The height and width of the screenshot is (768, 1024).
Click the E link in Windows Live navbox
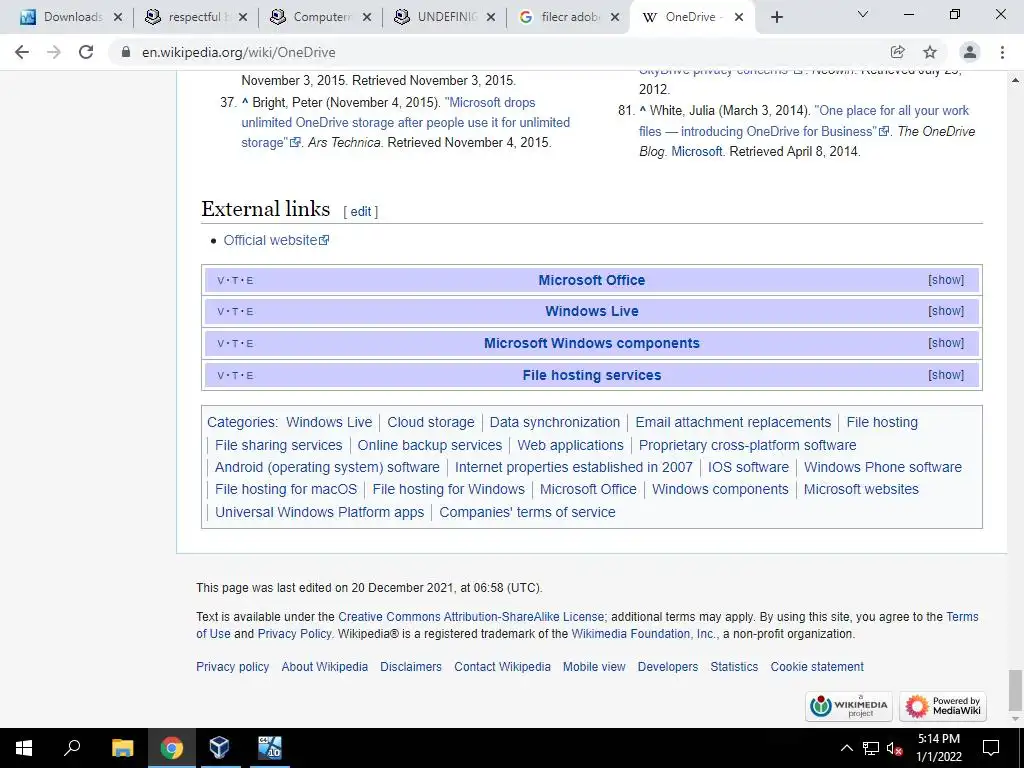[249, 312]
